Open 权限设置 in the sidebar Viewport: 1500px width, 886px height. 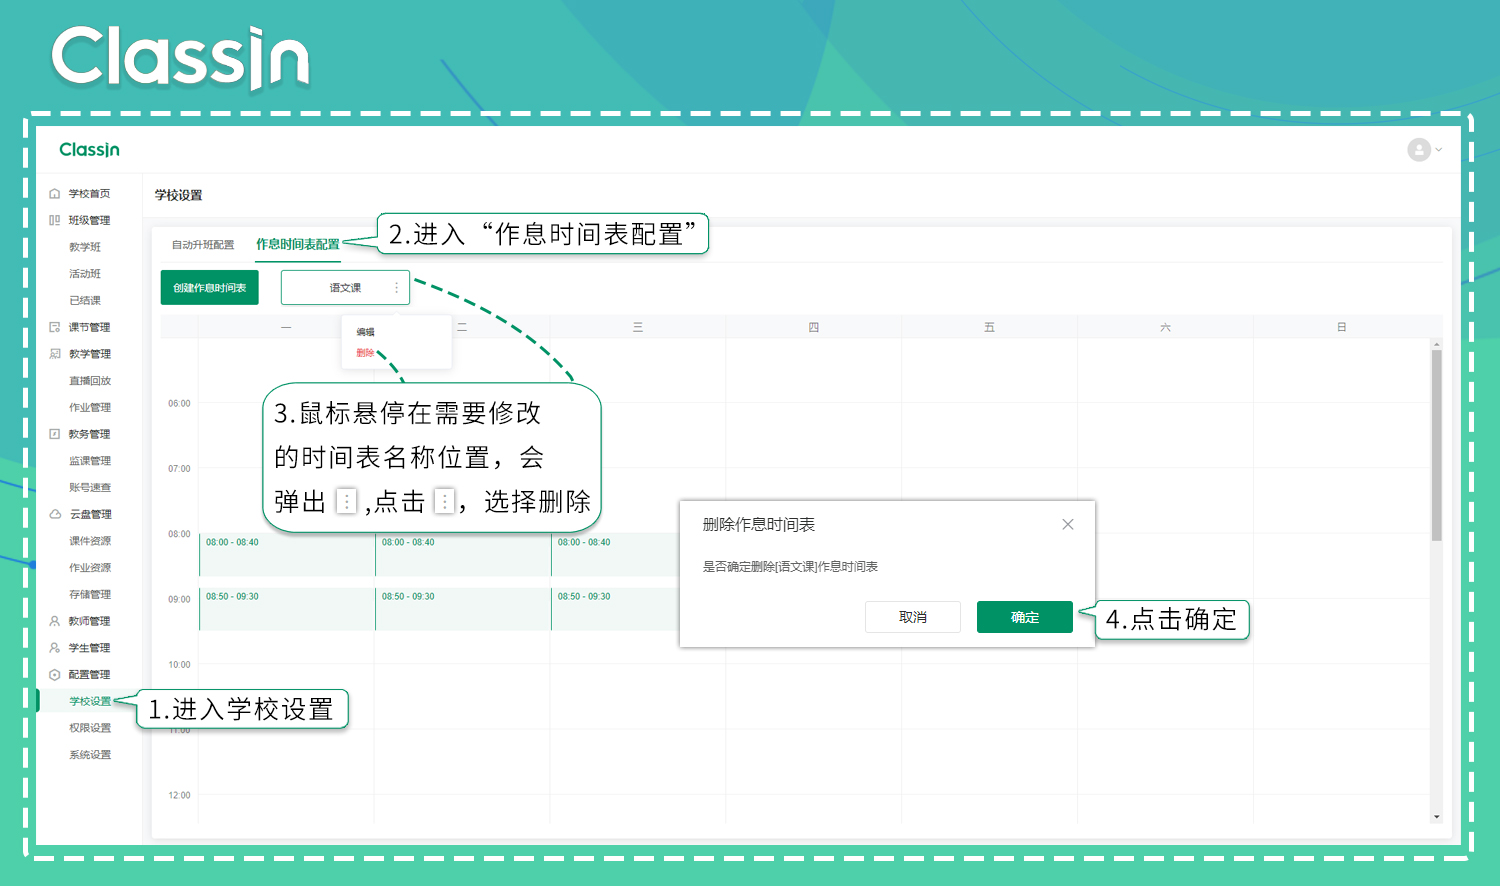(x=90, y=728)
